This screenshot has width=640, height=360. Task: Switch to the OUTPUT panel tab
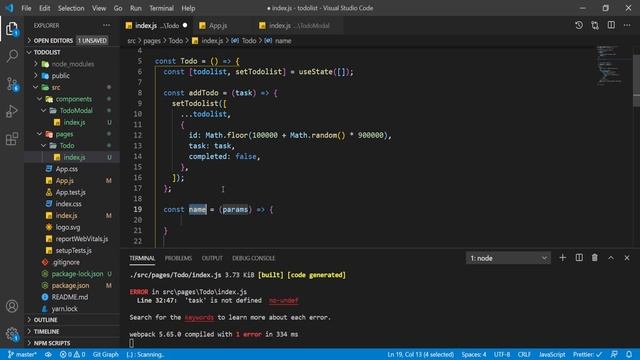(212, 258)
